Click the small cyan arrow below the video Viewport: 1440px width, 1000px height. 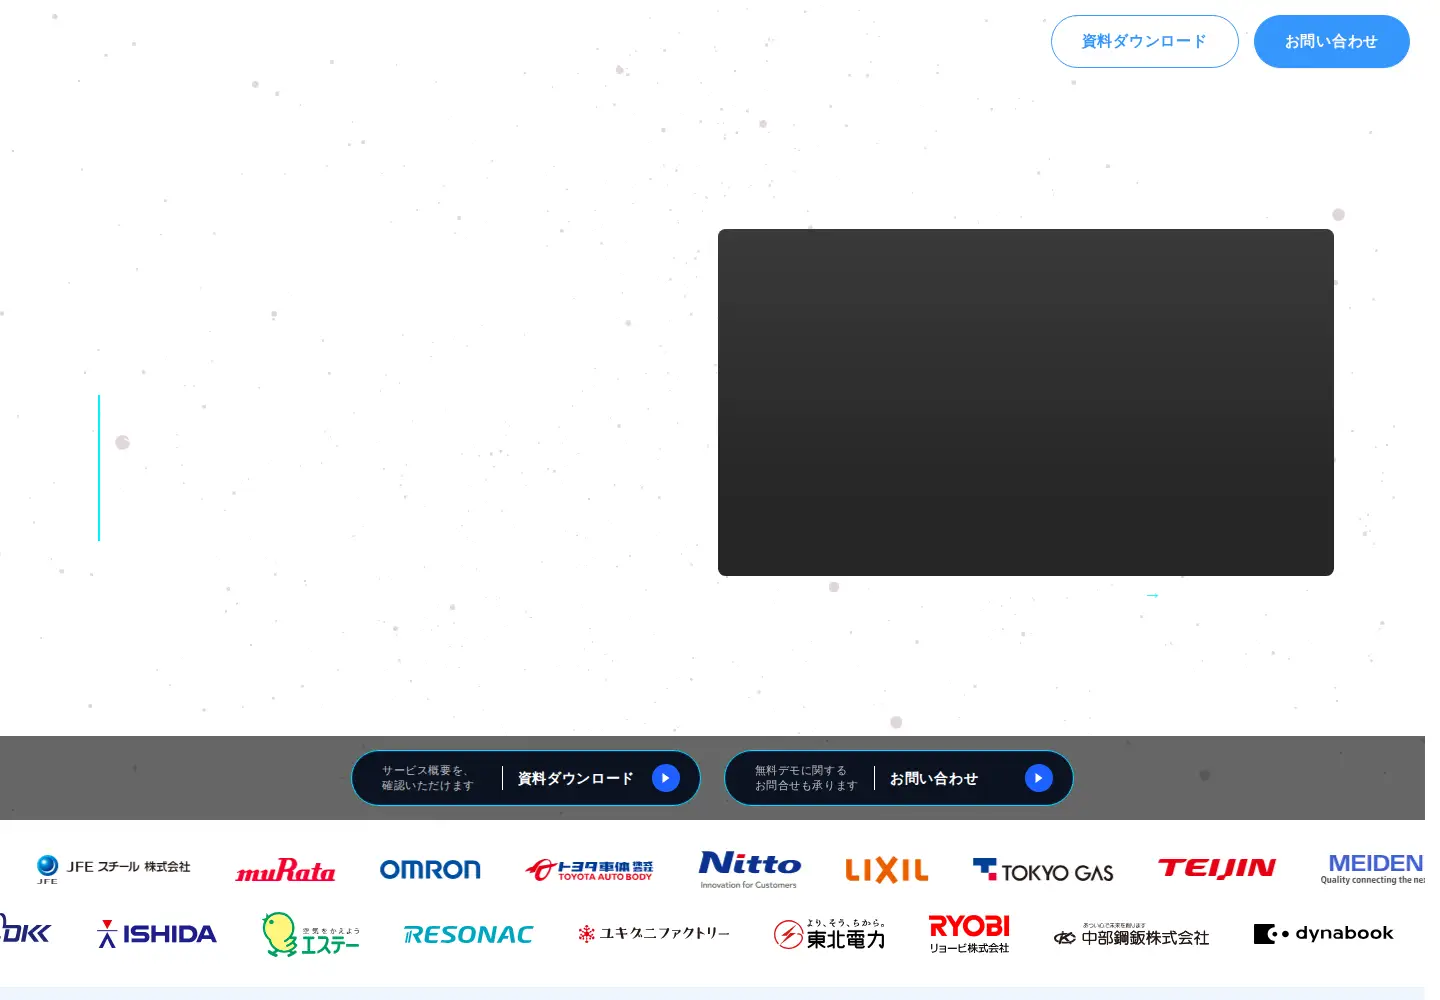click(x=1152, y=595)
